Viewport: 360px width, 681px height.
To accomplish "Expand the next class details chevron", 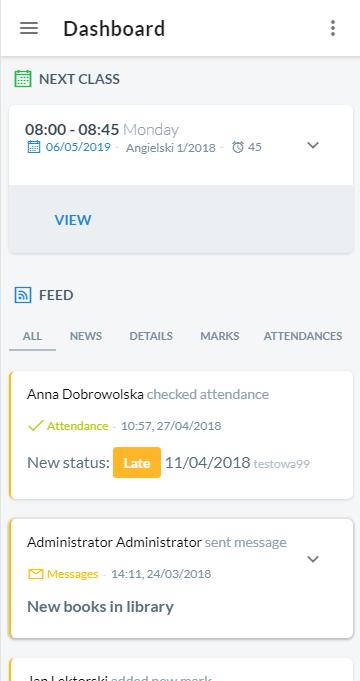I will coord(313,145).
